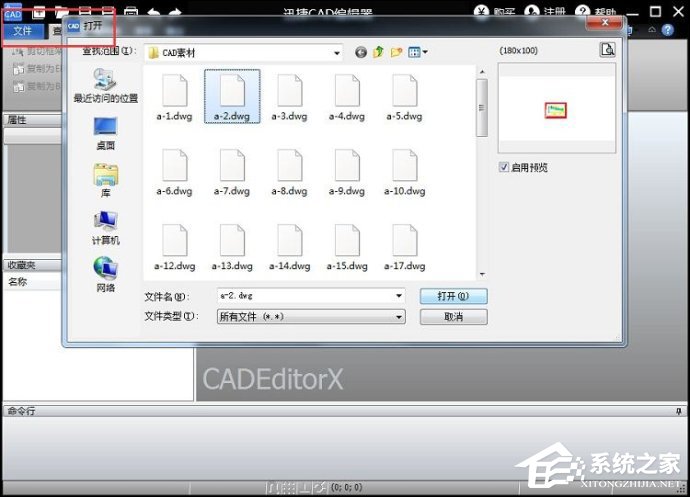Expand the CAD素材 look-in dropdown
This screenshot has width=690, height=497.
(x=337, y=52)
